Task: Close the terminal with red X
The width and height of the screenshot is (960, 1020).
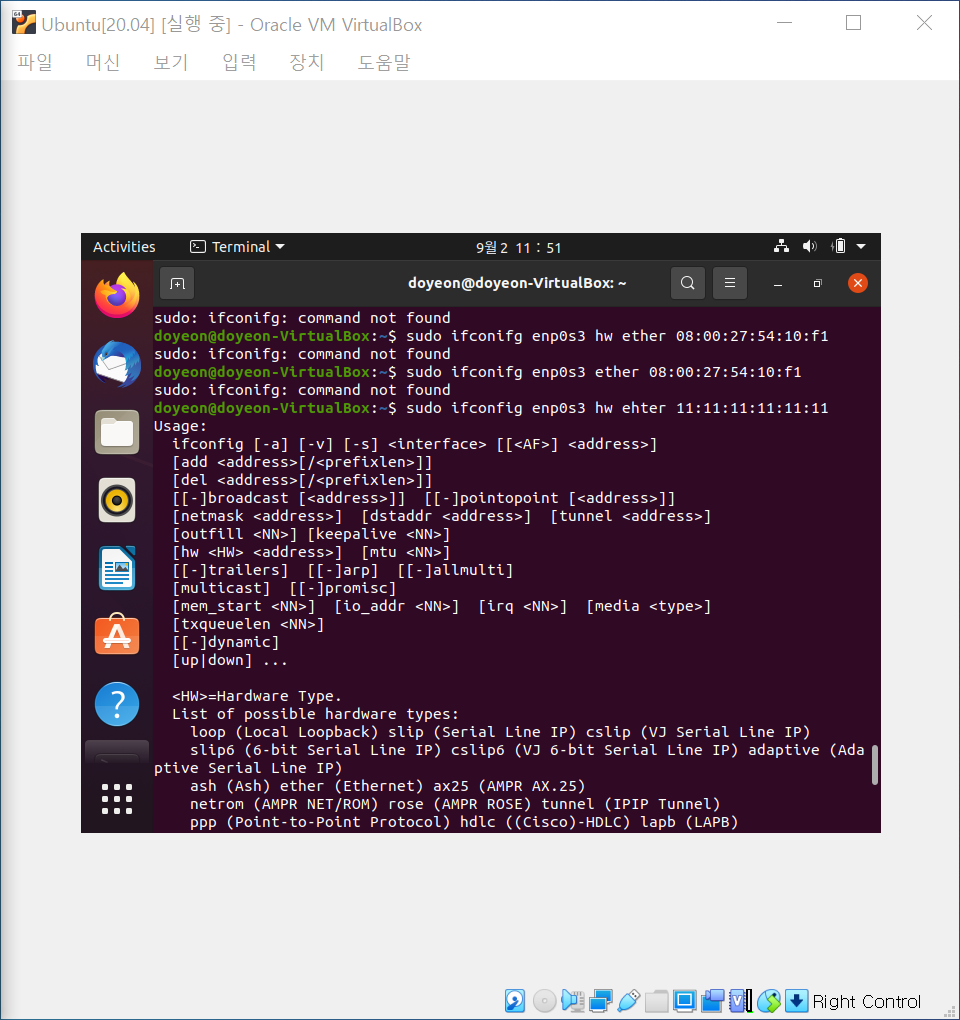Action: coord(858,283)
